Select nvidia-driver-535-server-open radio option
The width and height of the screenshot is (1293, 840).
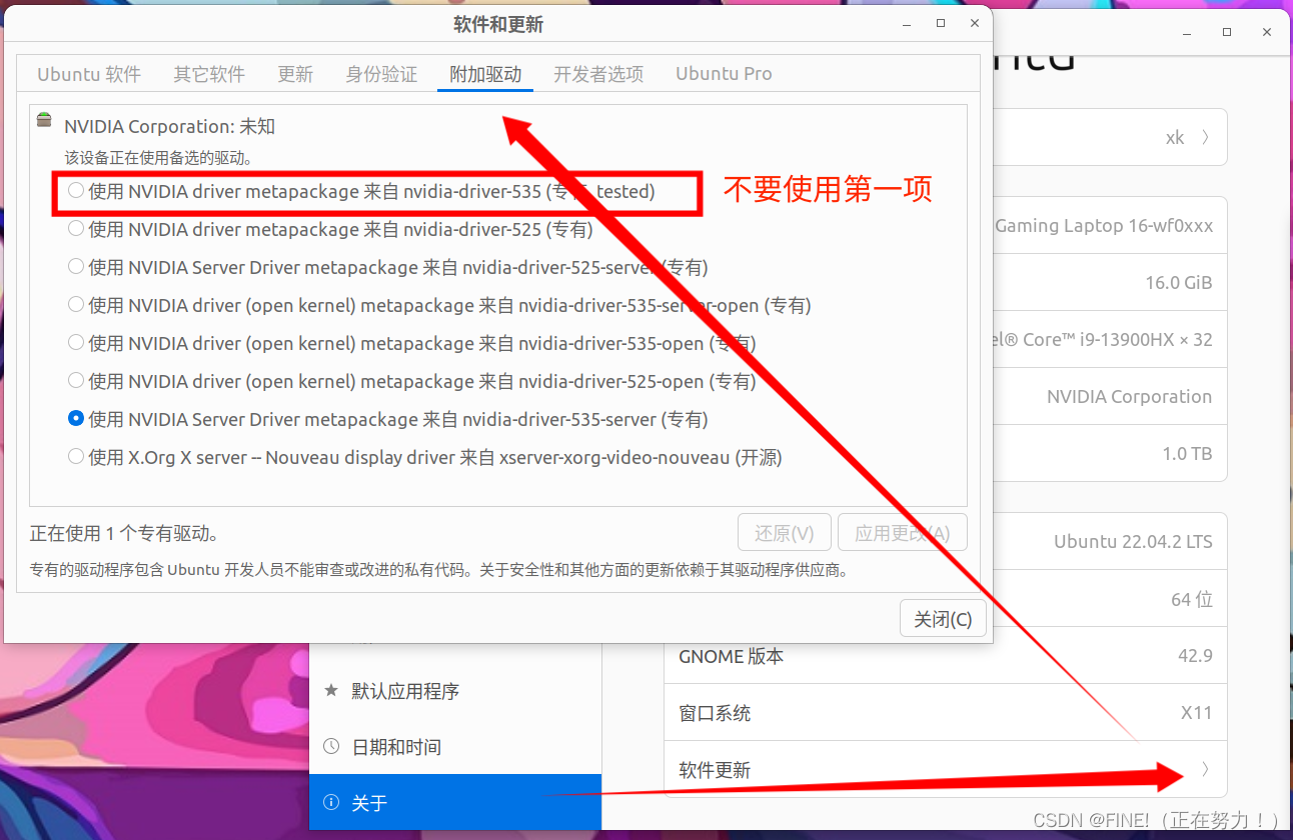coord(76,305)
